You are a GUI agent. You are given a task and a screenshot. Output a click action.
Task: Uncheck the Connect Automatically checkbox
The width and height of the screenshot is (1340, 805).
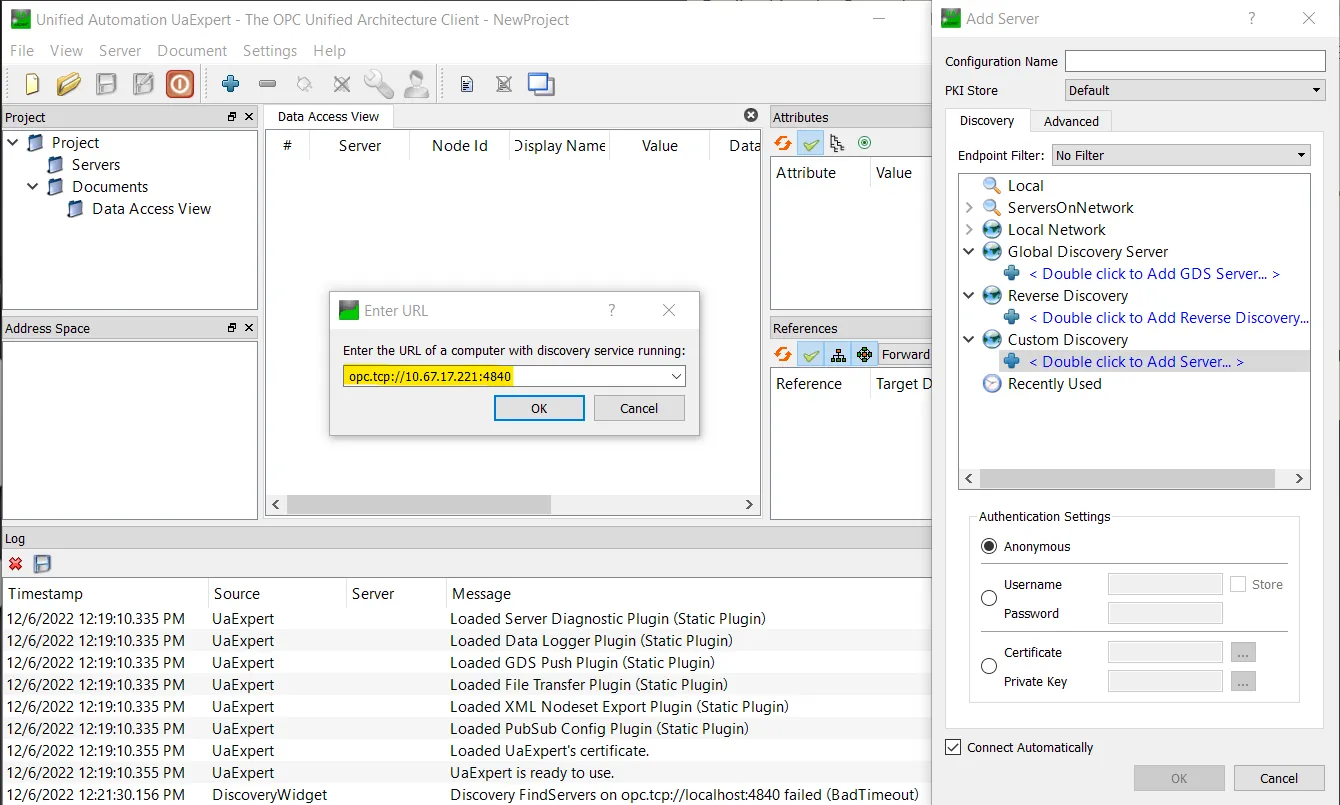(953, 747)
